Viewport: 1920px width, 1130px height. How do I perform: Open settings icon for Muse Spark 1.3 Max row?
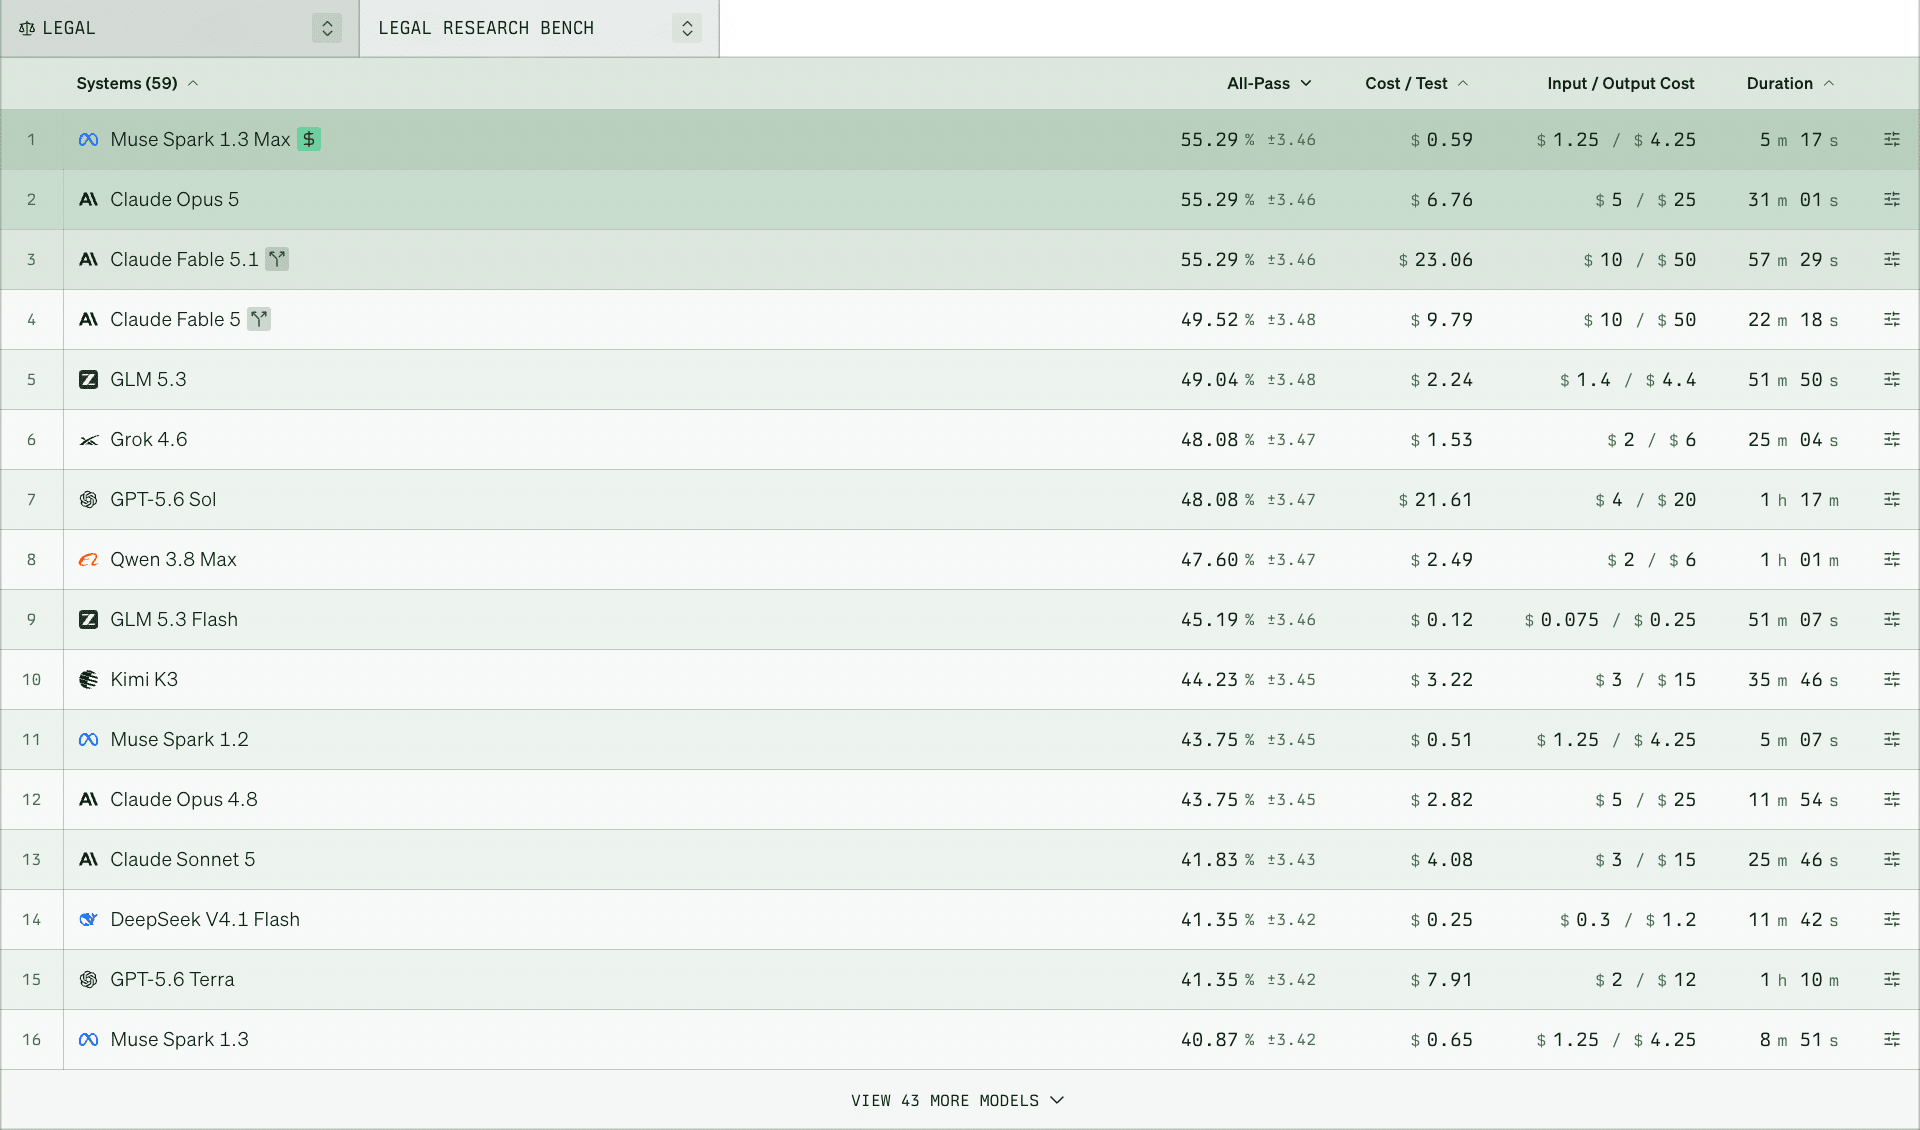pyautogui.click(x=1891, y=140)
